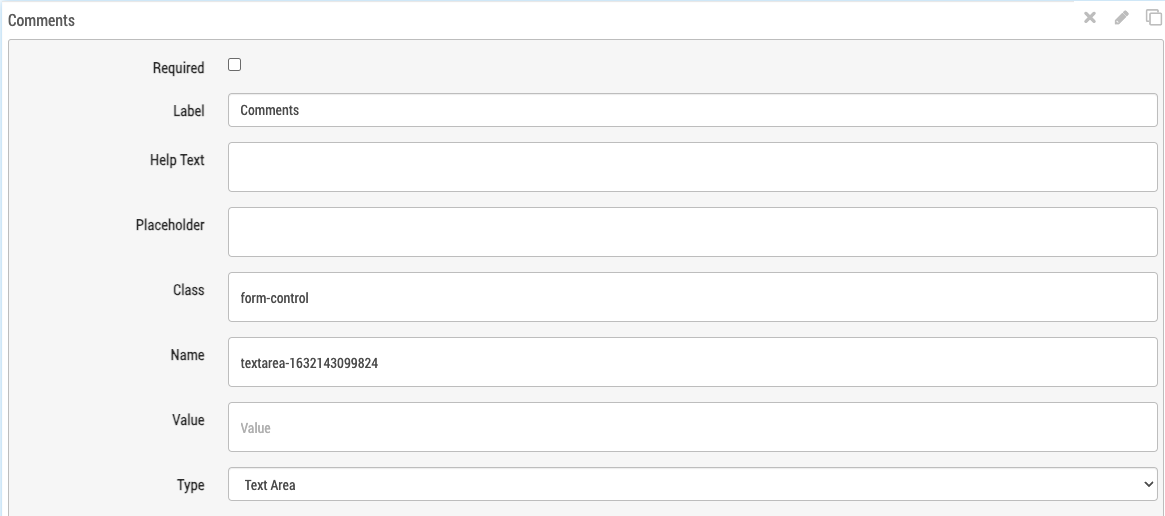Focus the empty Value input
Viewport: 1165px width, 516px height.
(x=692, y=427)
